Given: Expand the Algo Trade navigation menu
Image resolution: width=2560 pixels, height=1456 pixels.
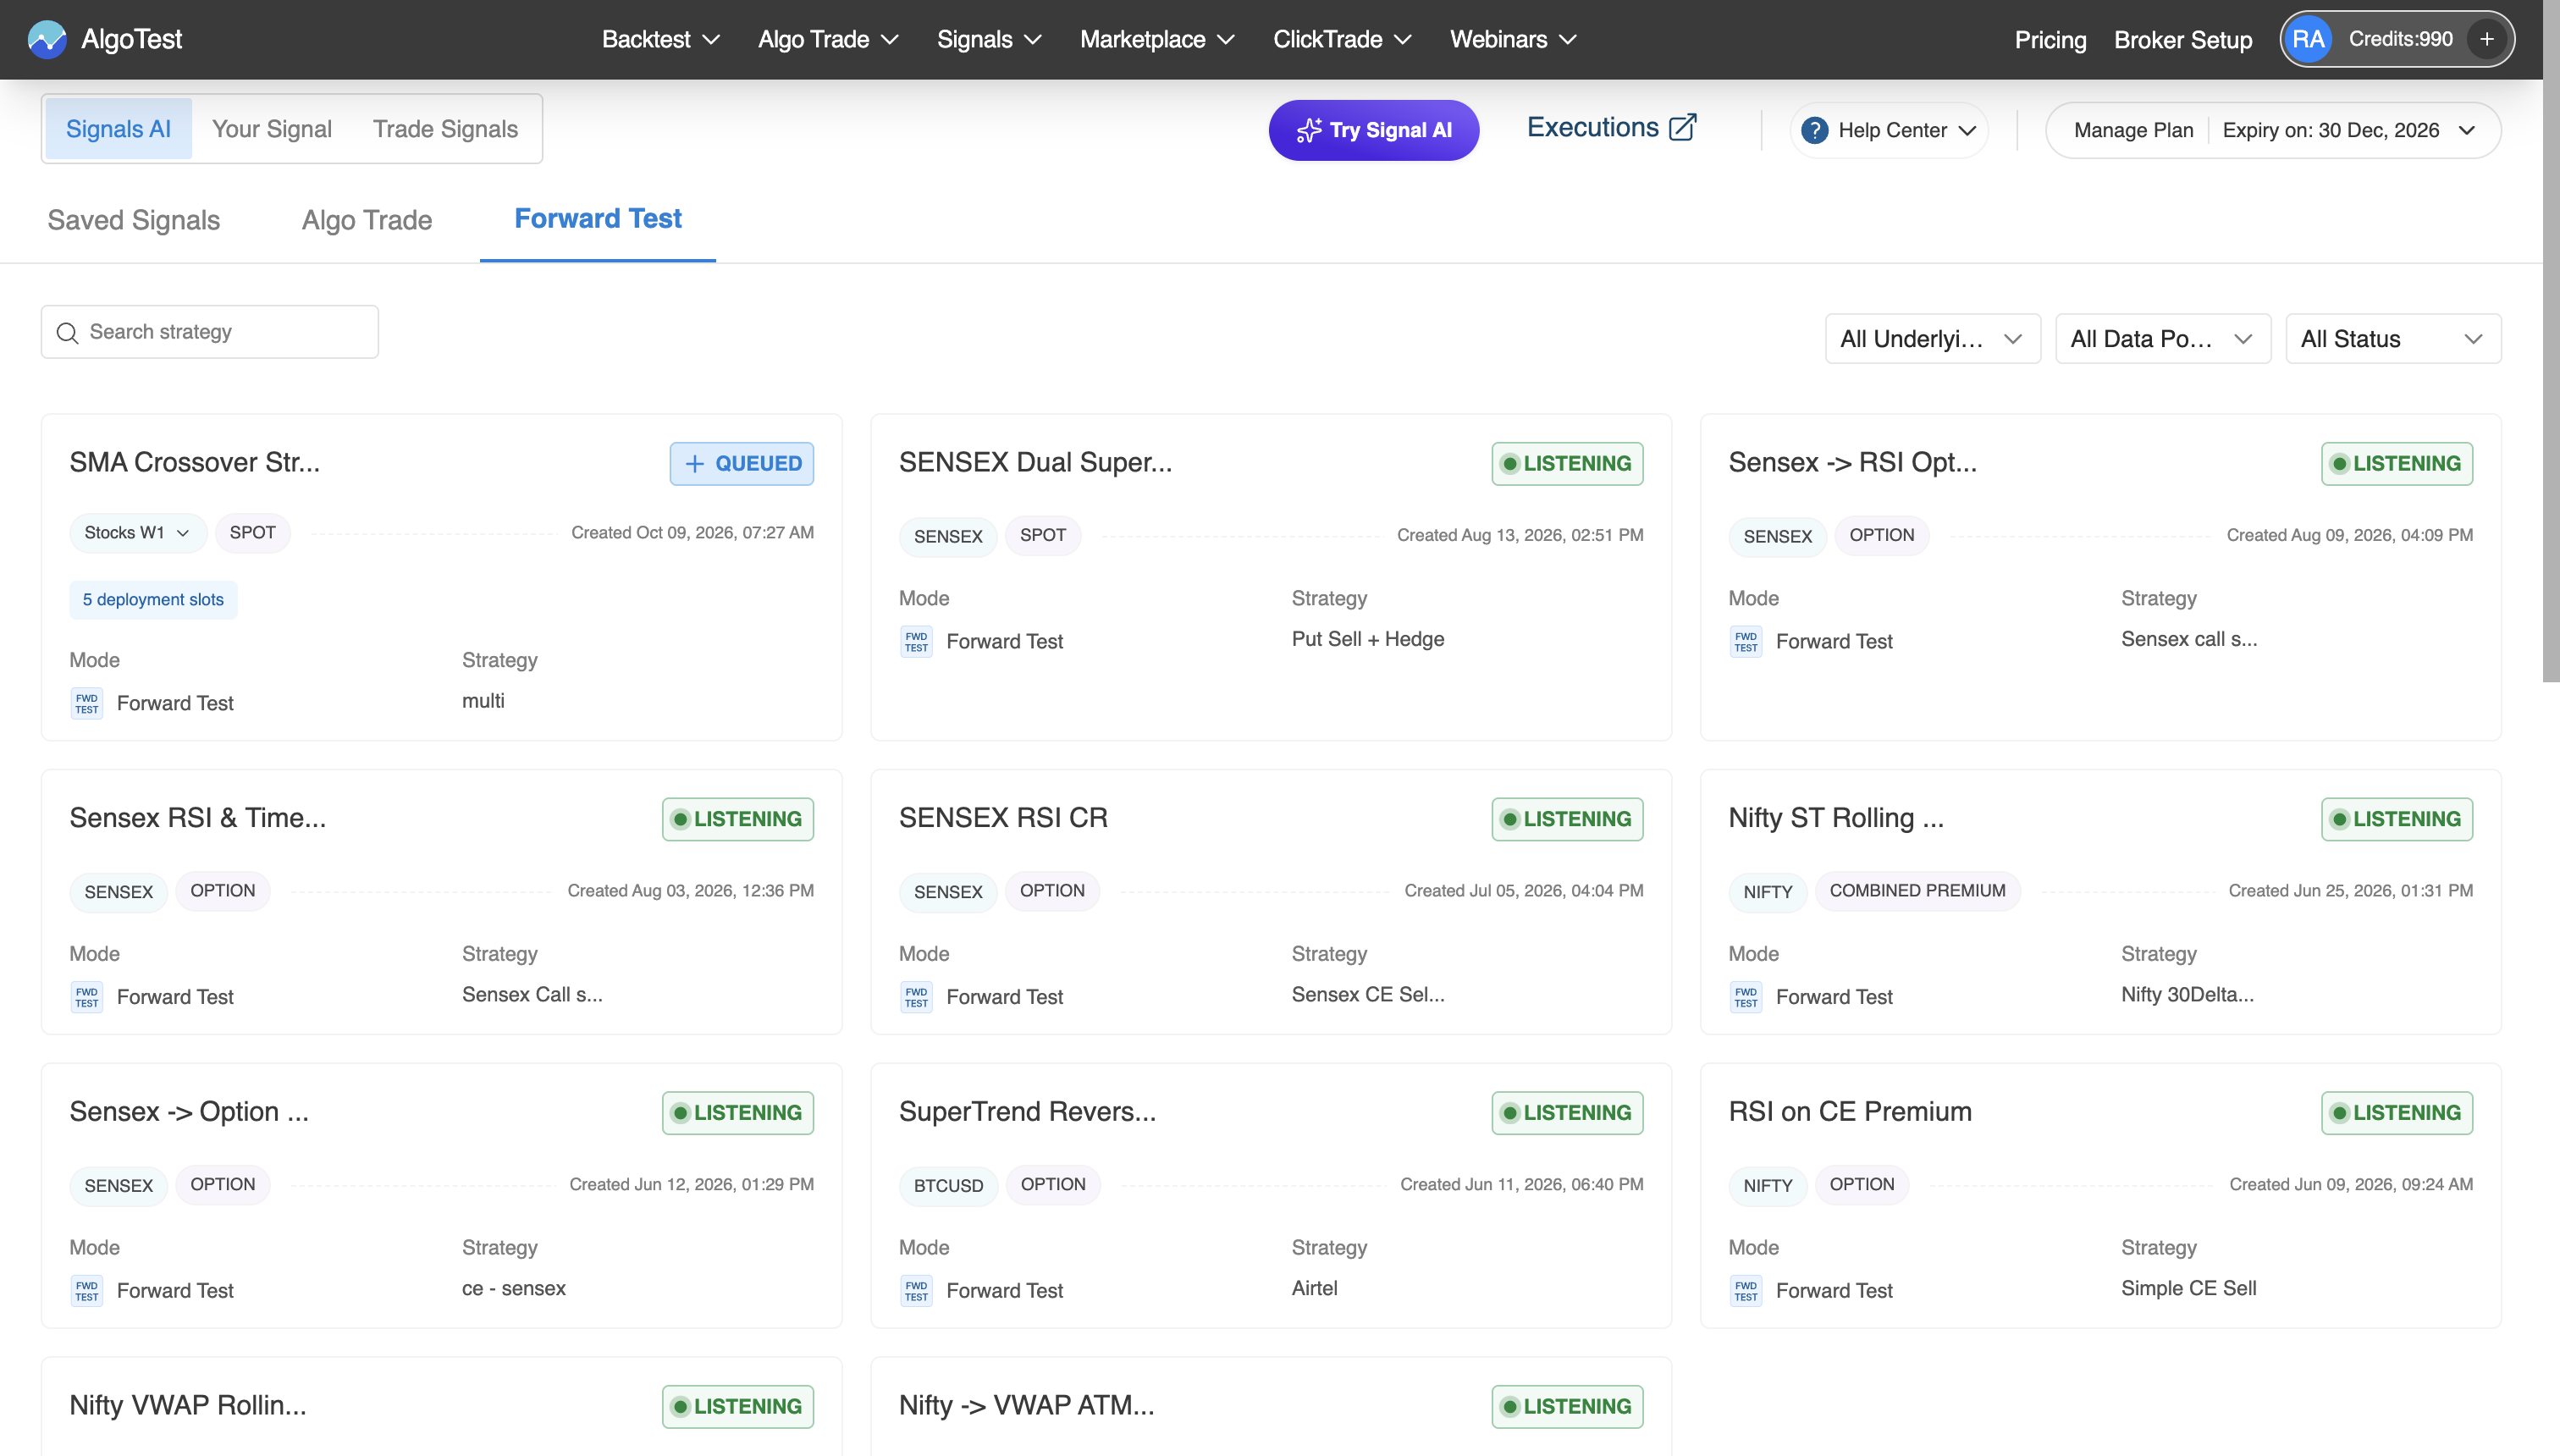Looking at the screenshot, I should [828, 39].
